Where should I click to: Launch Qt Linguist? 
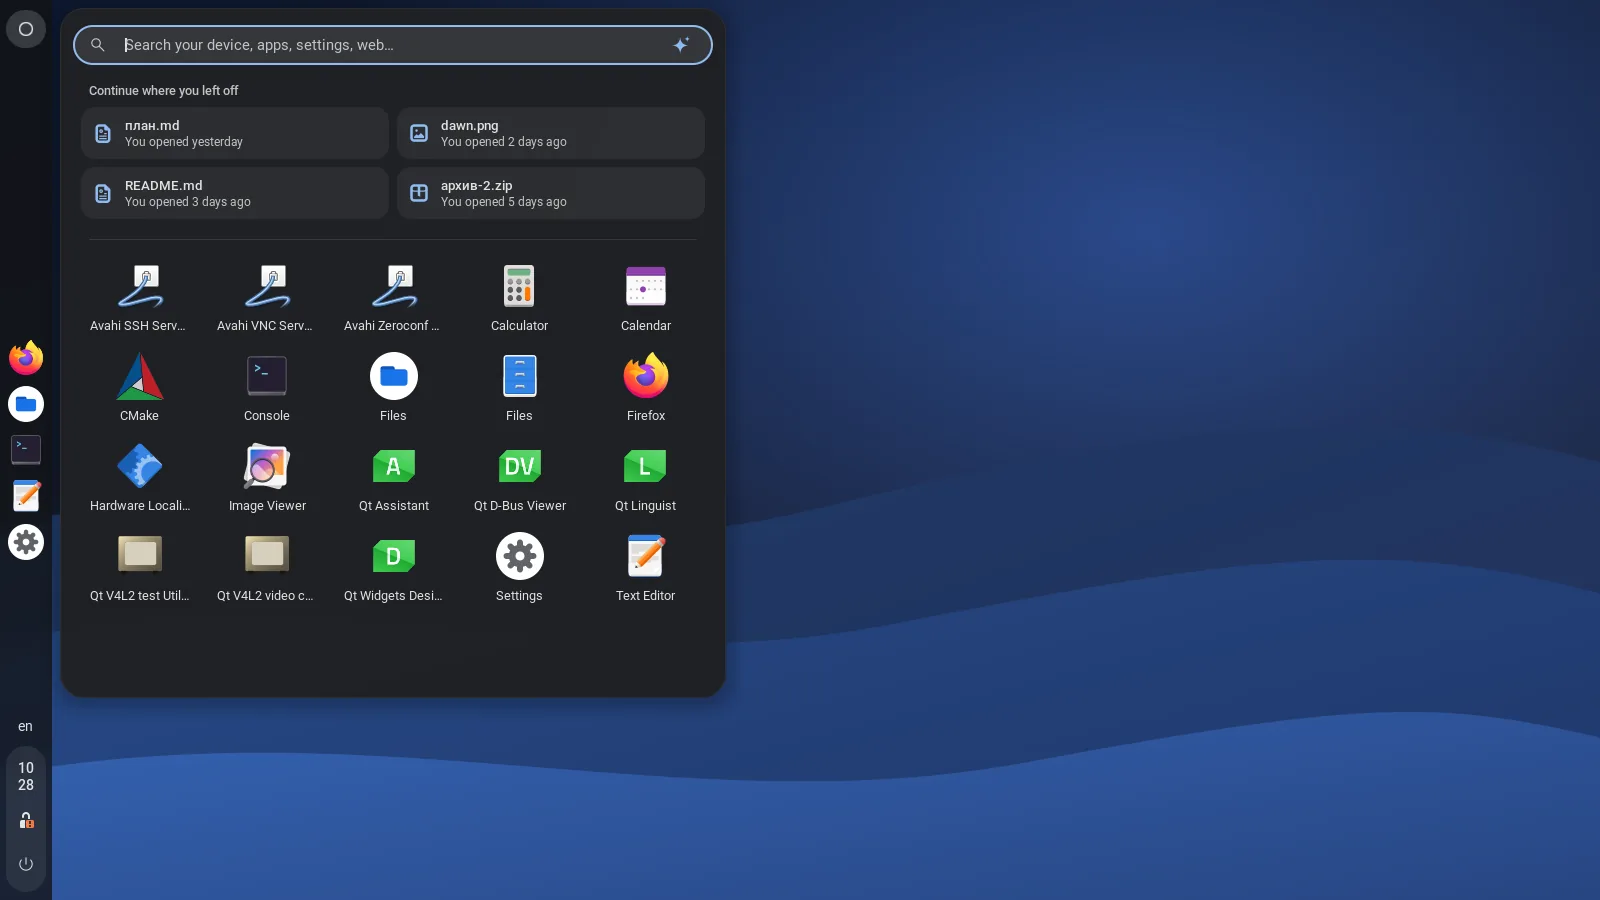[646, 478]
